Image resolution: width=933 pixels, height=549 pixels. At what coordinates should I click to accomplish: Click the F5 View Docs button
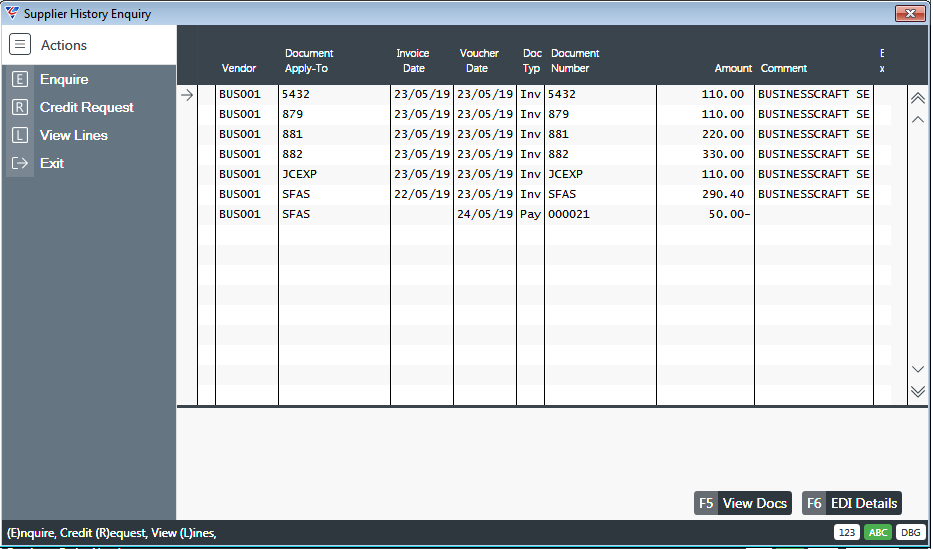[x=743, y=503]
